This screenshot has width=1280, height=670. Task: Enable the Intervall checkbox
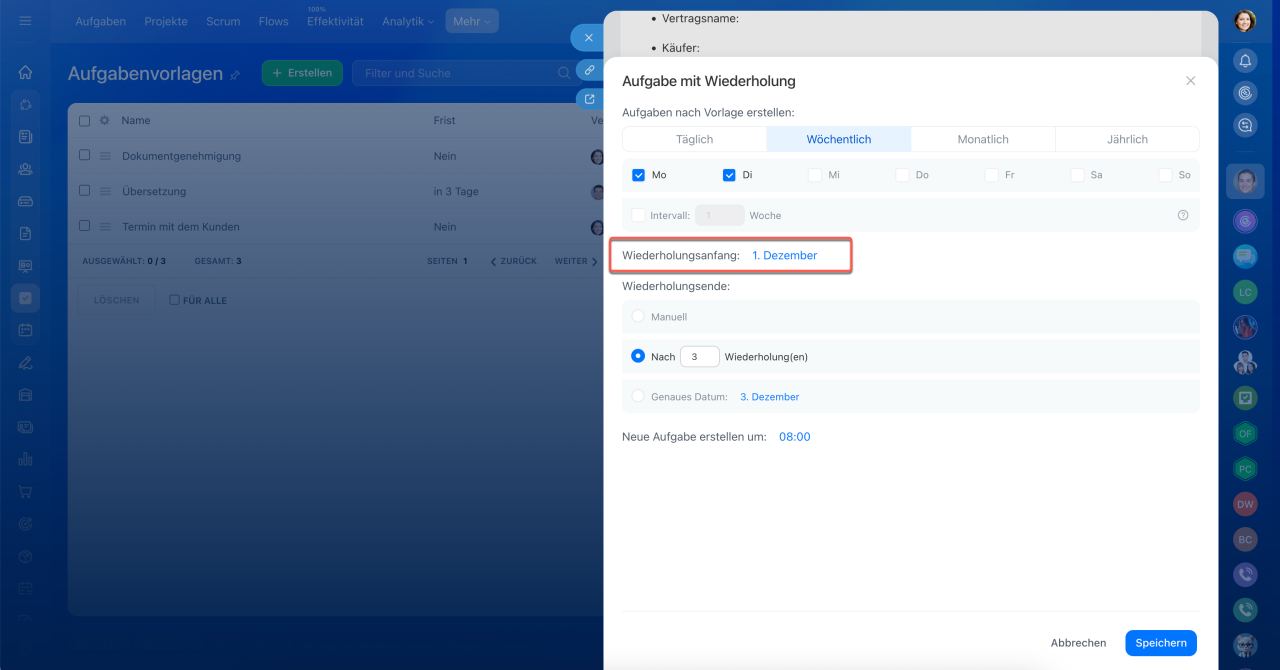click(639, 215)
